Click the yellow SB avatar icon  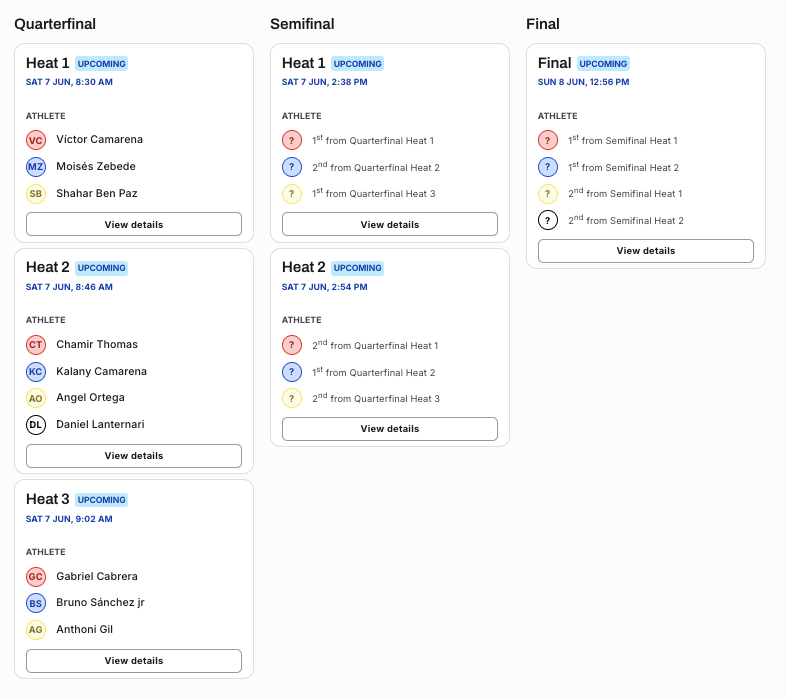[36, 194]
